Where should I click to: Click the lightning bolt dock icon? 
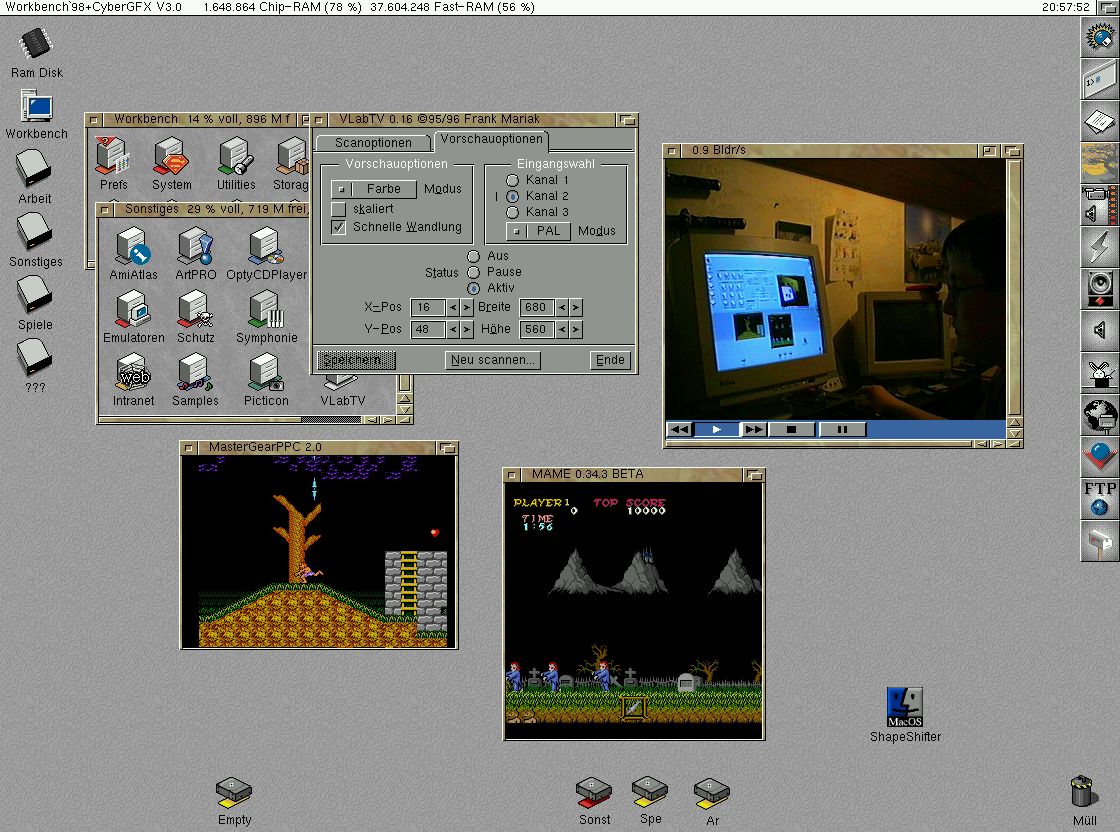pos(1099,246)
